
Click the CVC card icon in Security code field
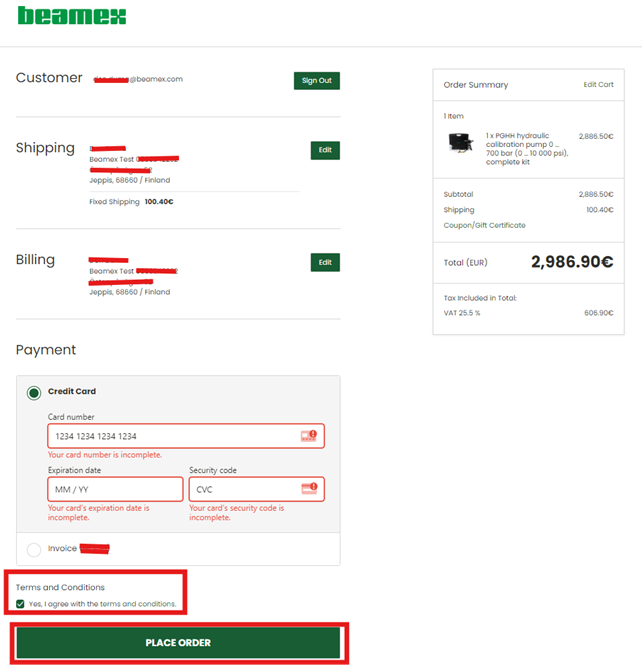click(309, 489)
